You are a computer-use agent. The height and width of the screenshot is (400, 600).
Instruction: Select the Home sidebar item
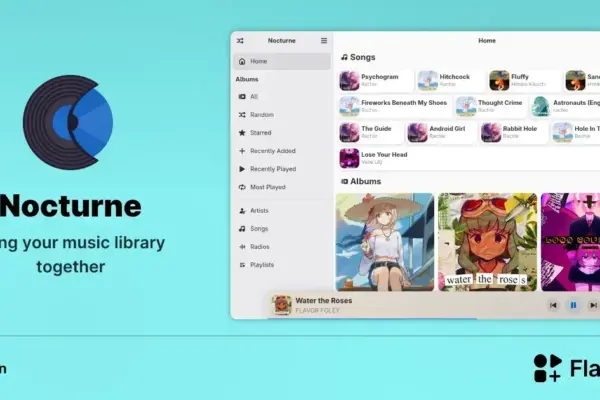click(x=282, y=61)
